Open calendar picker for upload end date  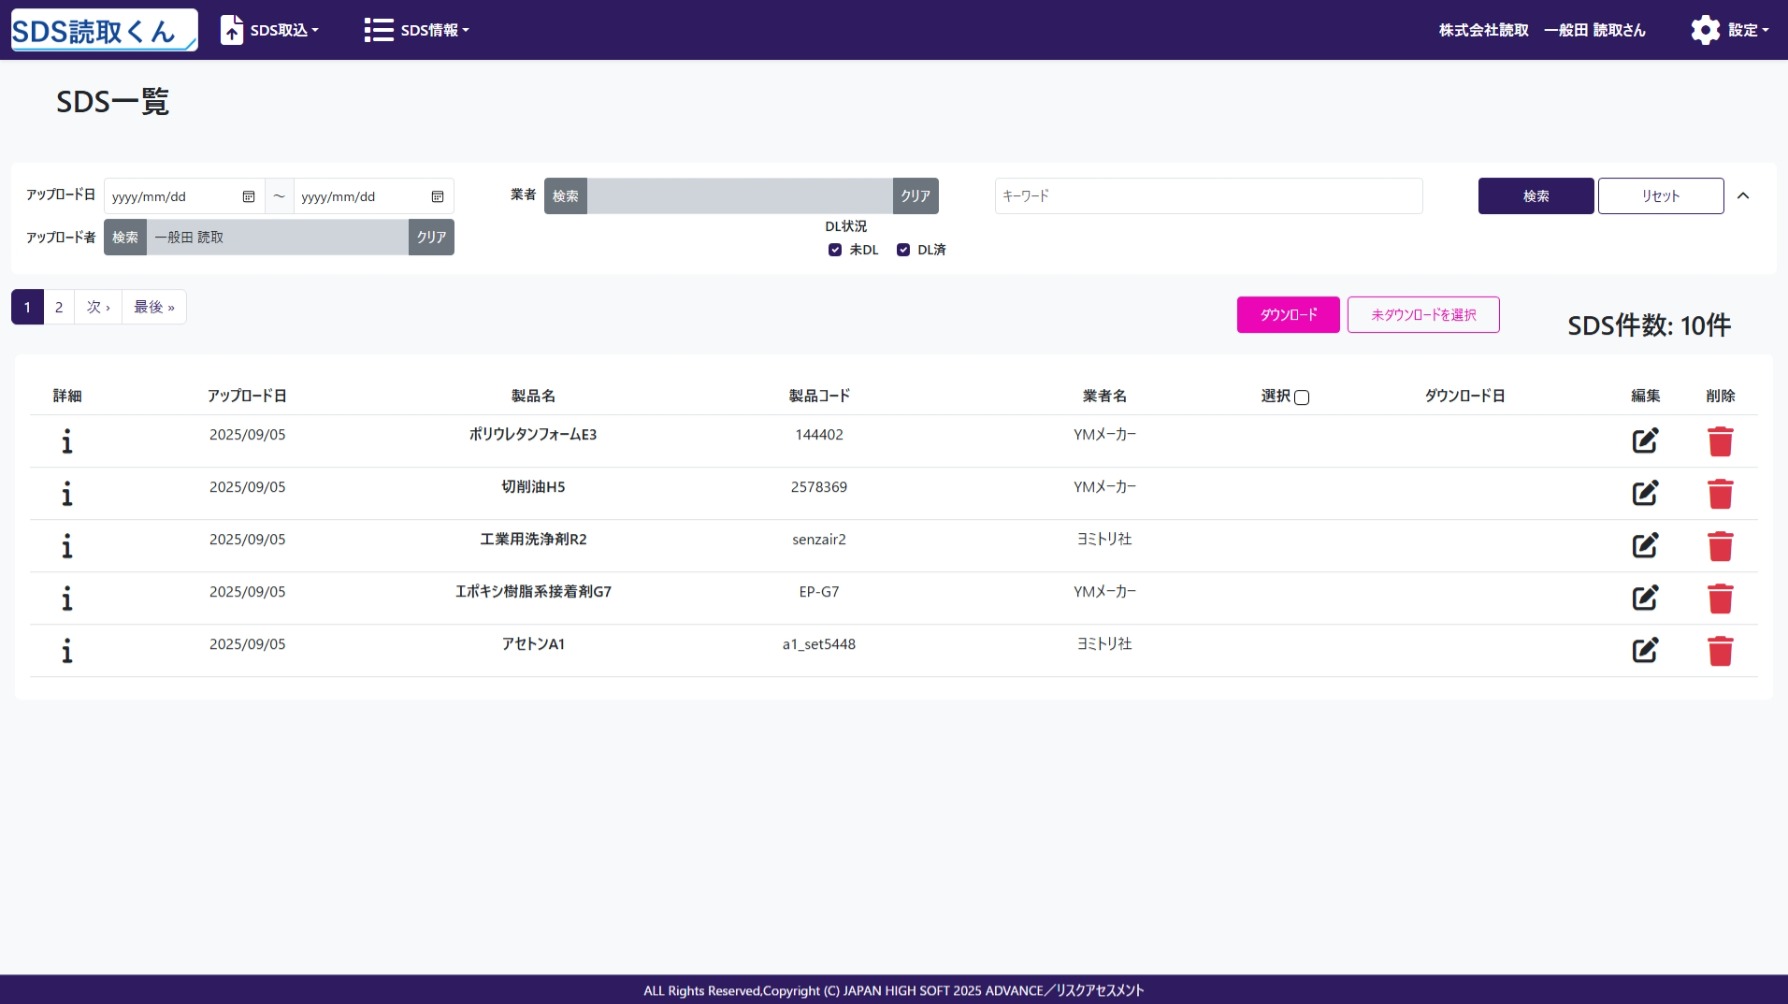(437, 197)
